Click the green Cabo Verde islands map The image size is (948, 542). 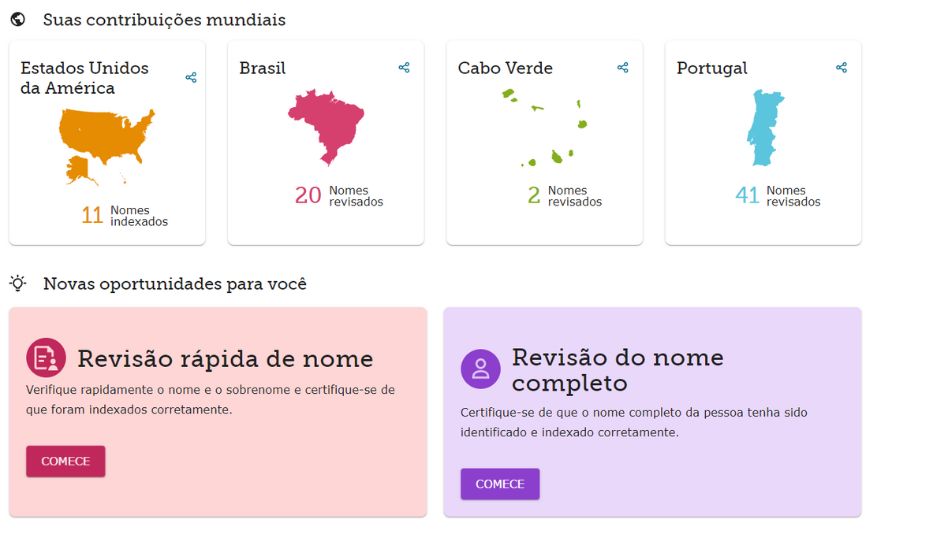pyautogui.click(x=545, y=127)
